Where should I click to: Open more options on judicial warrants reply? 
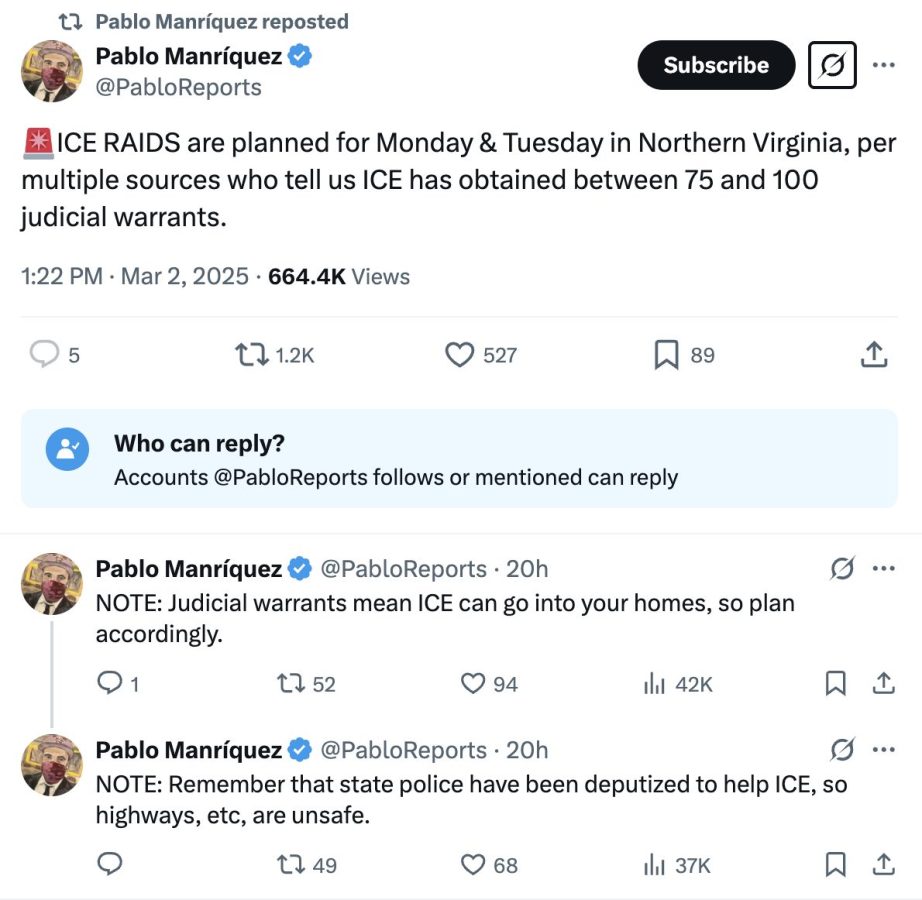click(884, 569)
